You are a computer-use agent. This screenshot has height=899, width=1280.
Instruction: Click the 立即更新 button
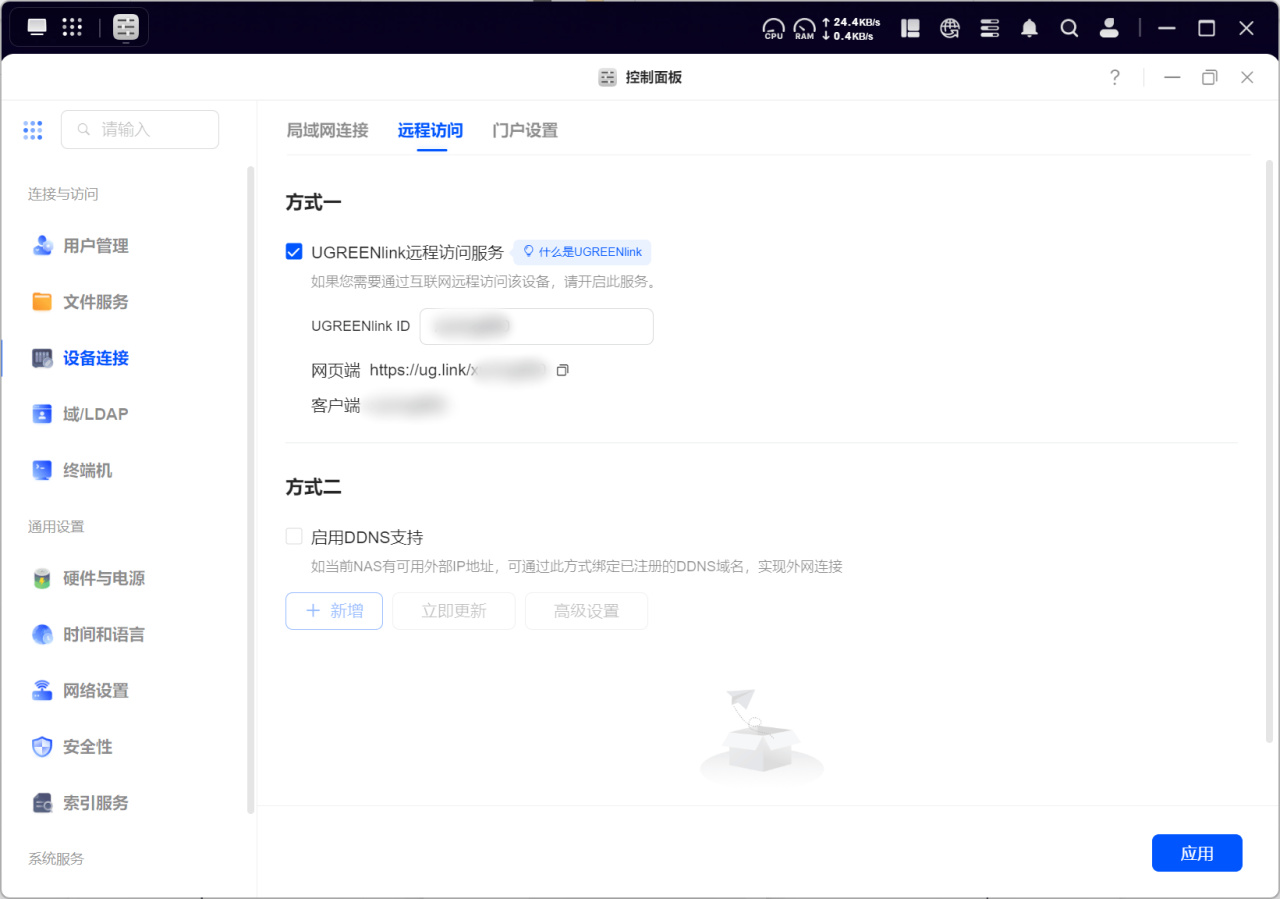point(454,611)
